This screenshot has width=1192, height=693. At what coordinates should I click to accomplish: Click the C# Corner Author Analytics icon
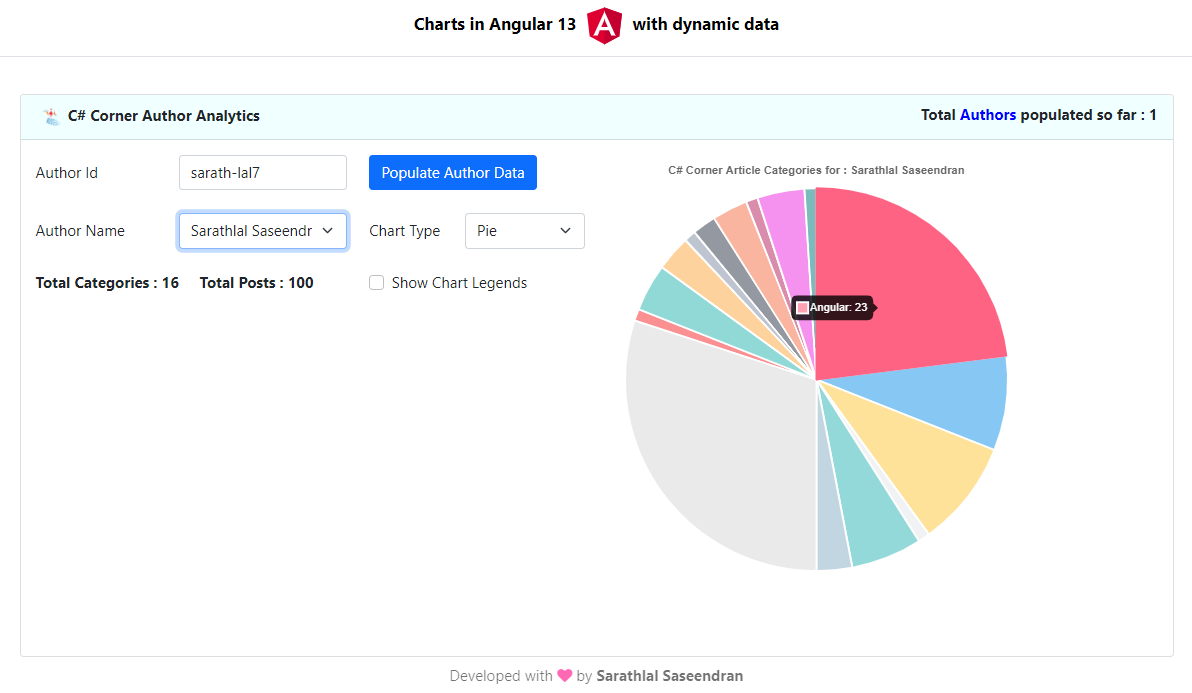click(50, 115)
